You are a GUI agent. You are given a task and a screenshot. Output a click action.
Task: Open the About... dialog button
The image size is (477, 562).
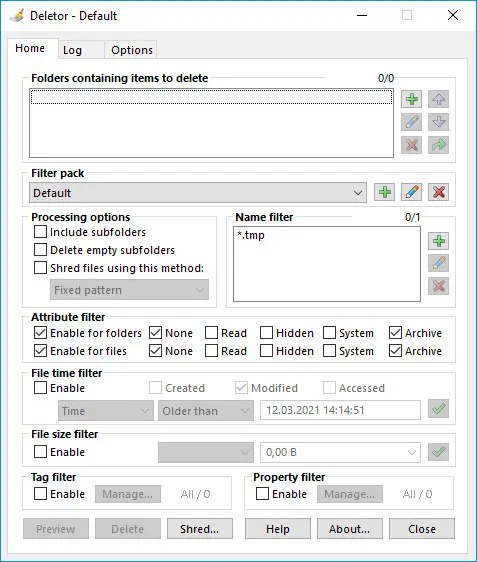click(349, 529)
